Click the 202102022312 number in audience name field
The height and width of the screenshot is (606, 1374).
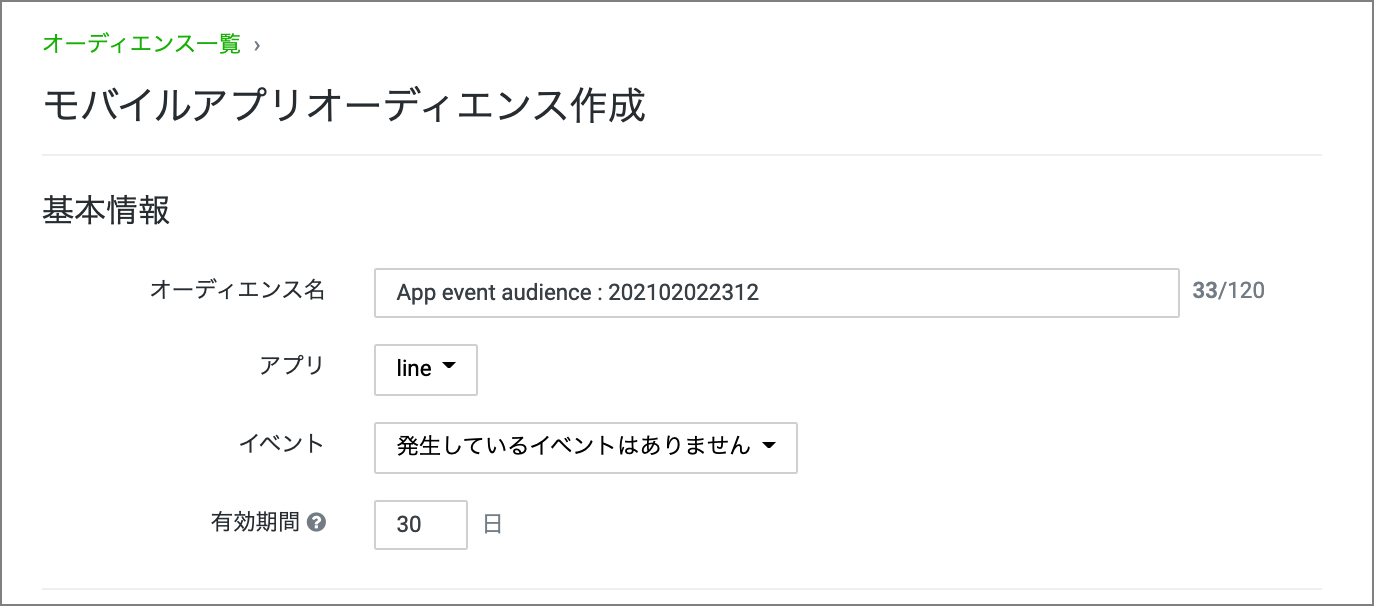tap(683, 293)
